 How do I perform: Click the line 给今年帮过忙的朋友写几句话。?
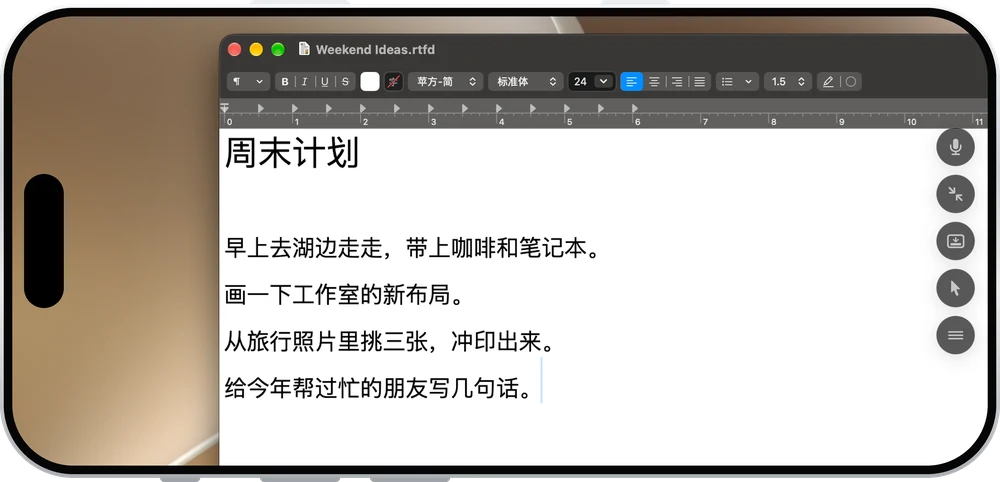378,388
